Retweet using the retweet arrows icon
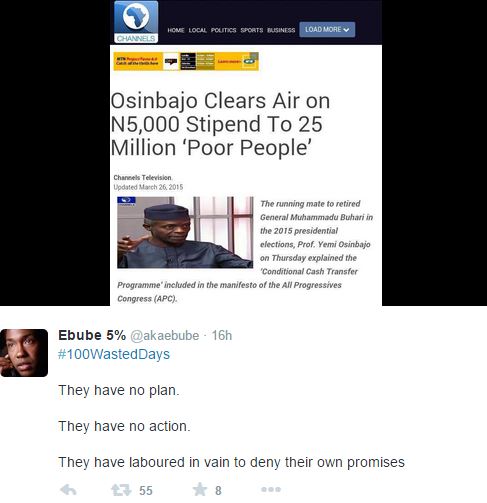Screen dimensions: 487x503 click(x=121, y=490)
